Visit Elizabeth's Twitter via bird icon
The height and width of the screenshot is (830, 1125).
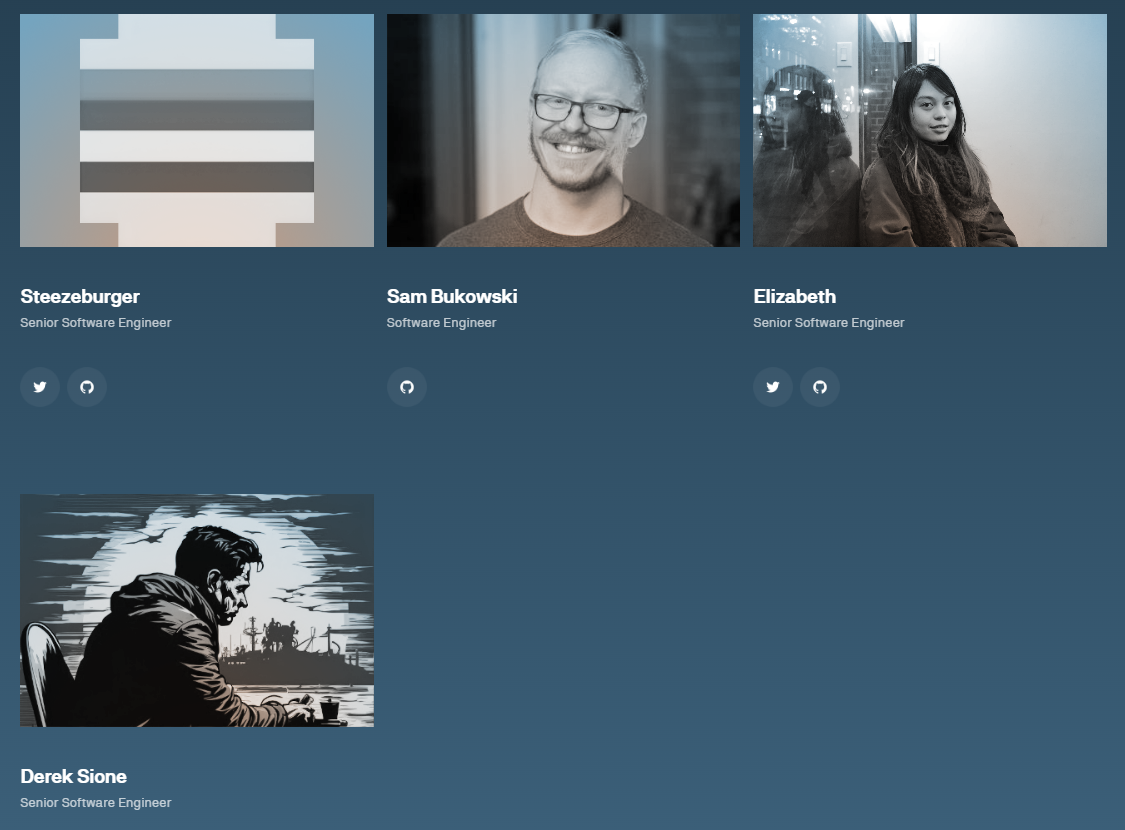(773, 387)
